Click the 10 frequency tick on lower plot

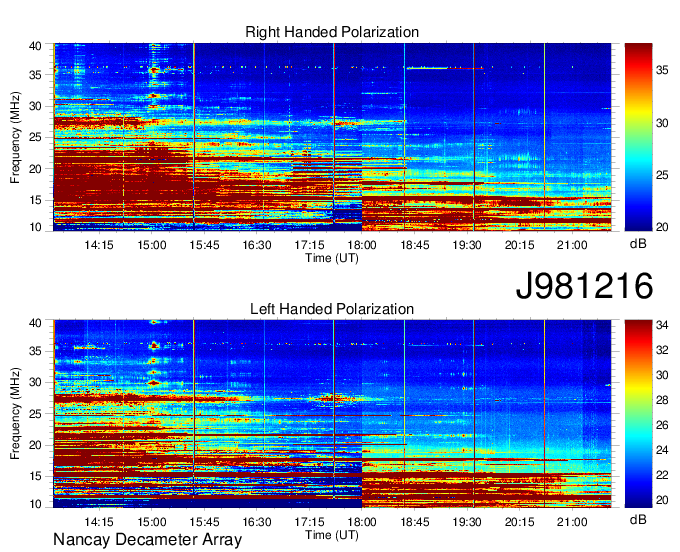[35, 504]
